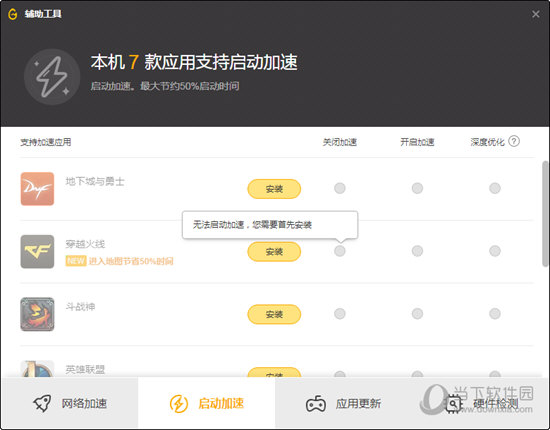Install 地下城与勇士 with 安装 button

[x=274, y=189]
